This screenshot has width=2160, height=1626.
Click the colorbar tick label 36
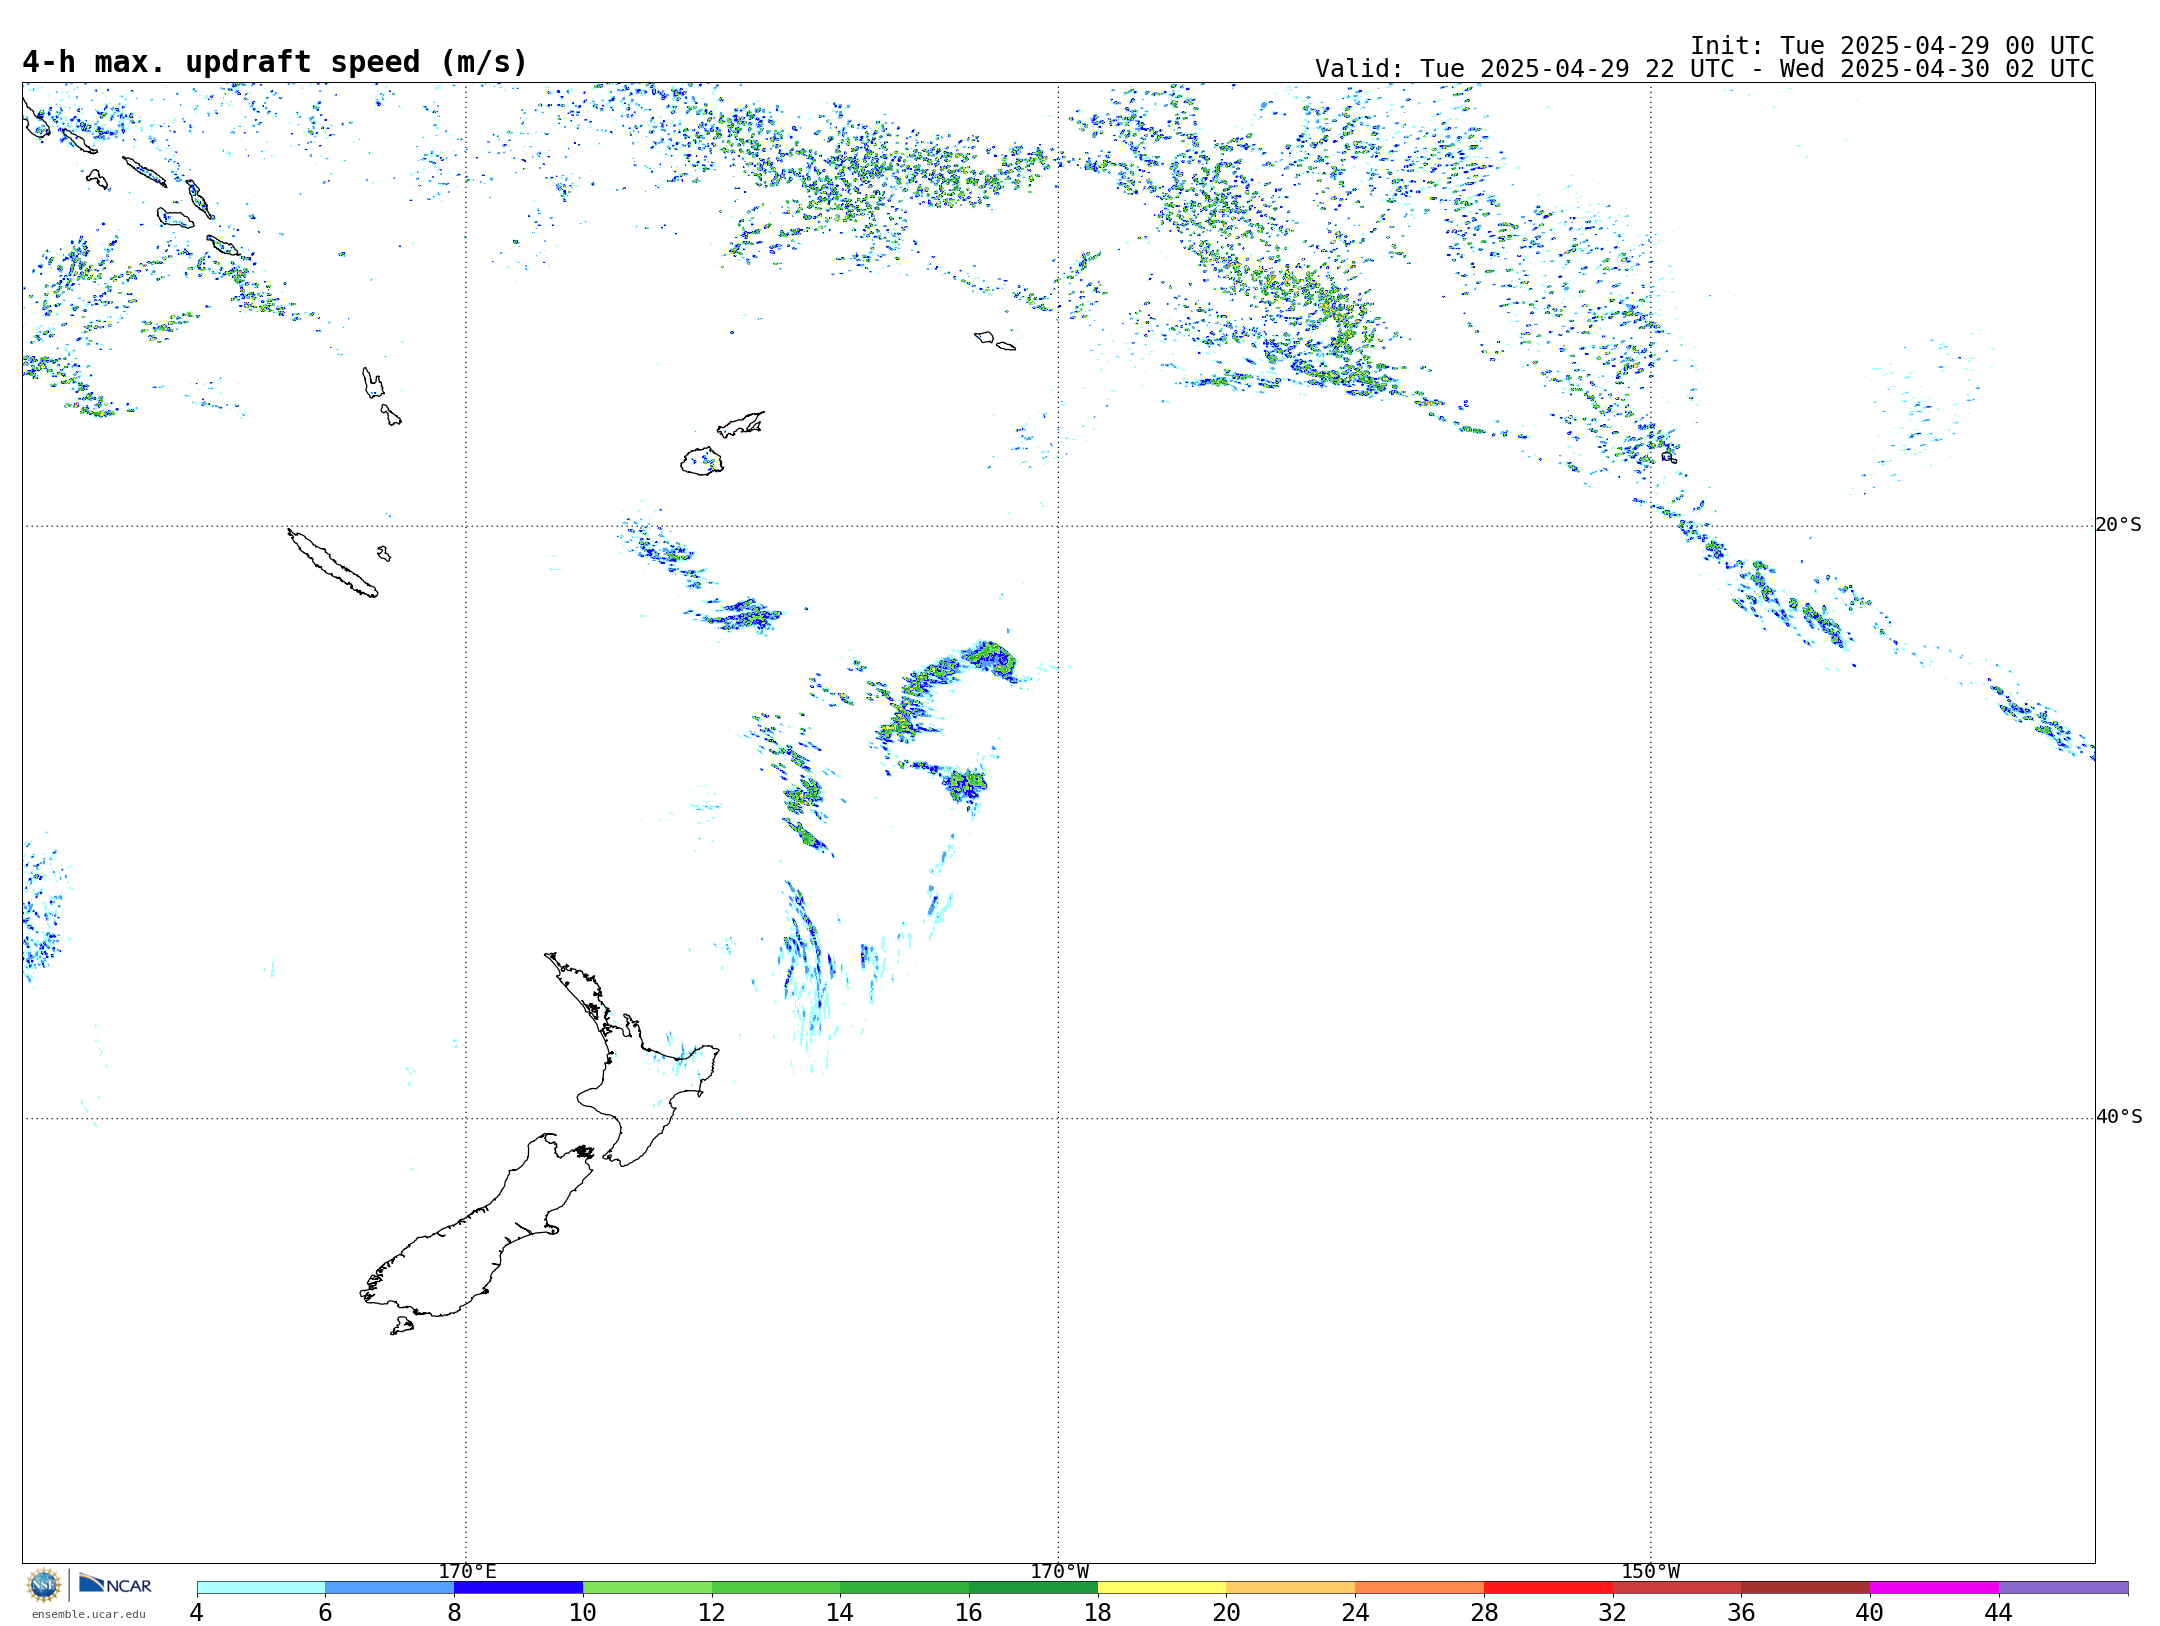1741,1613
